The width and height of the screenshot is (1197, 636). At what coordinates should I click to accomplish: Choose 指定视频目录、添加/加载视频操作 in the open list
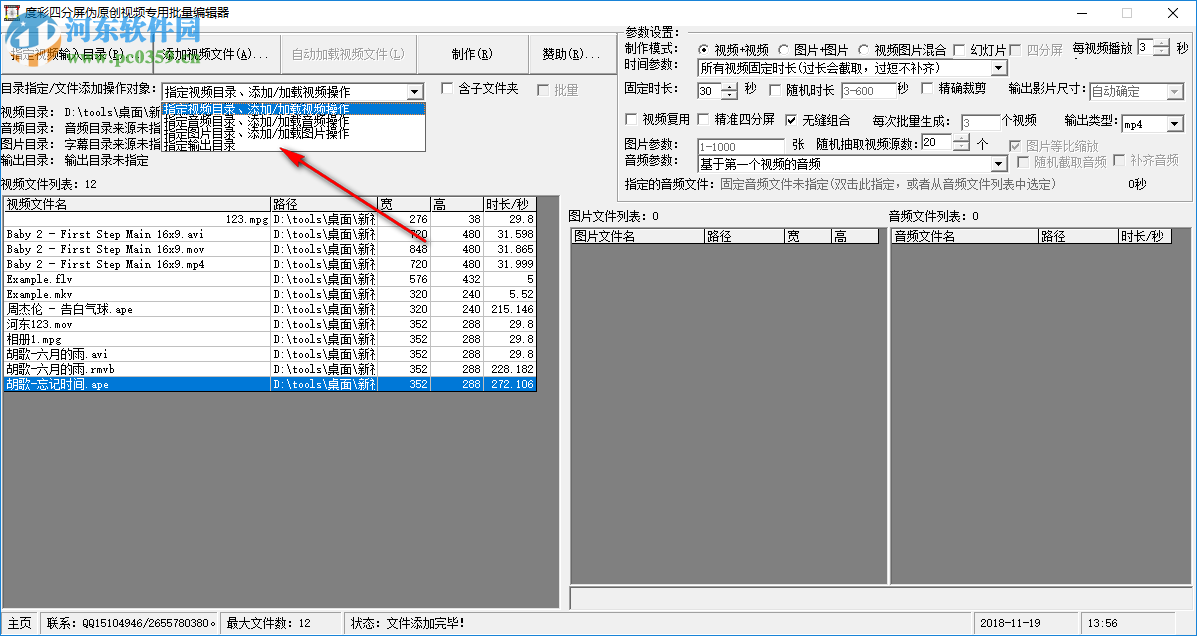point(293,108)
